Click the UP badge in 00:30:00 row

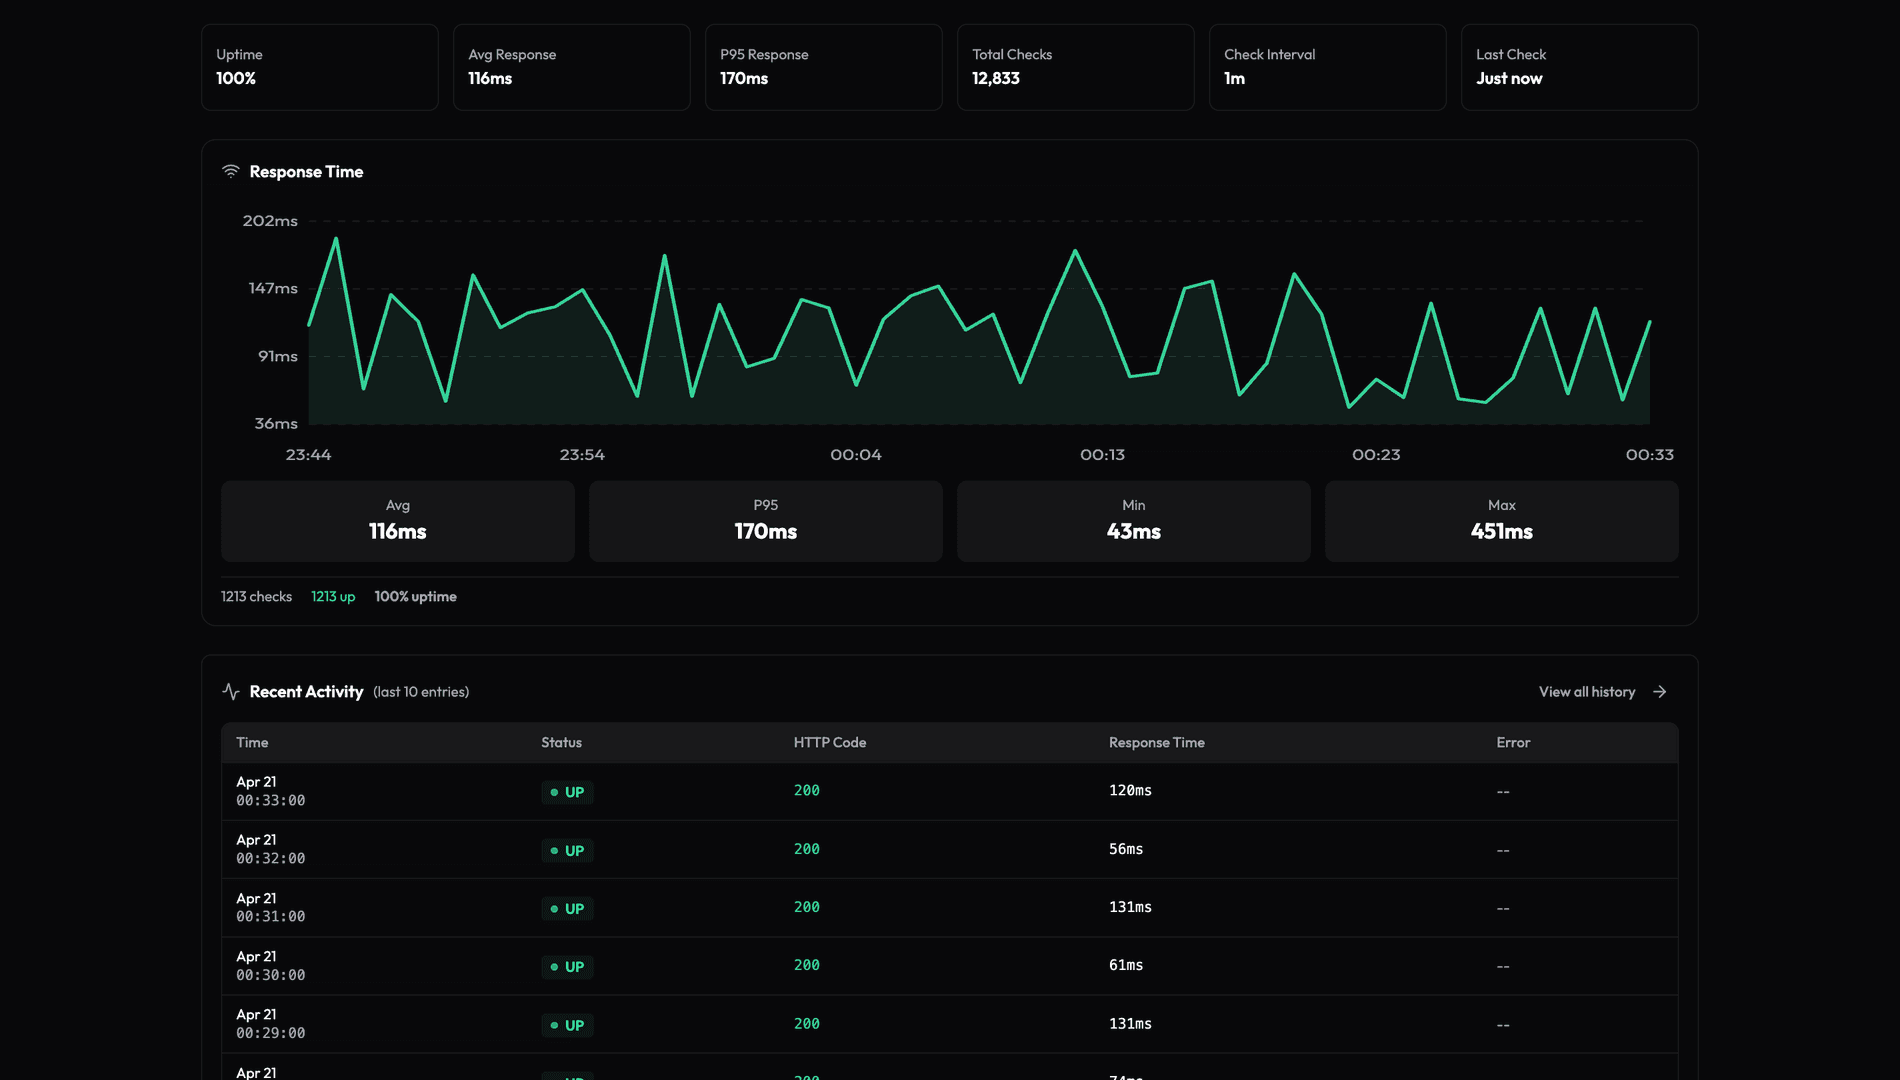coord(567,967)
